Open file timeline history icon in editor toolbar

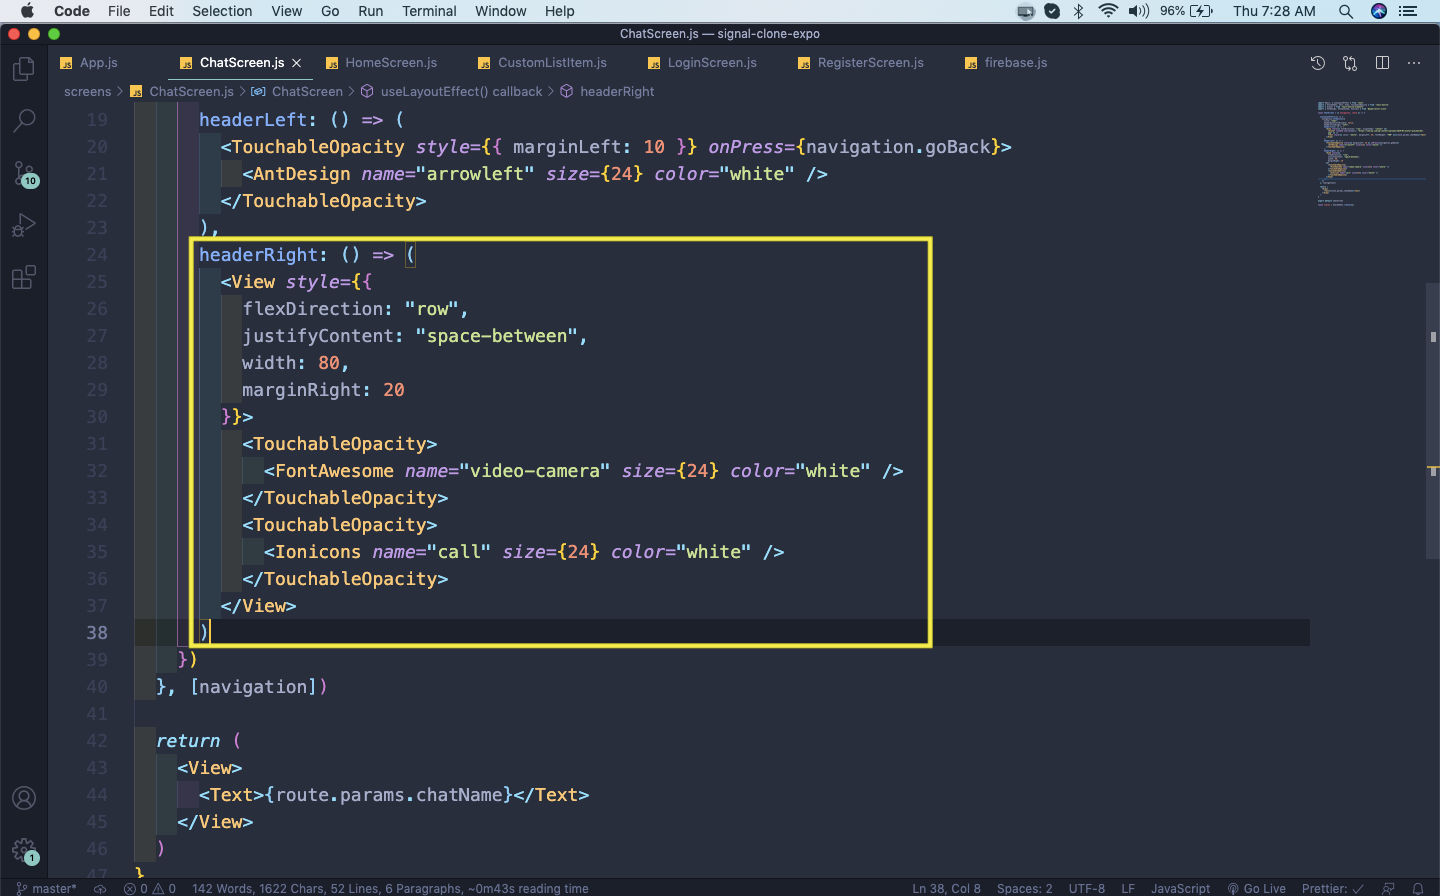tap(1318, 63)
